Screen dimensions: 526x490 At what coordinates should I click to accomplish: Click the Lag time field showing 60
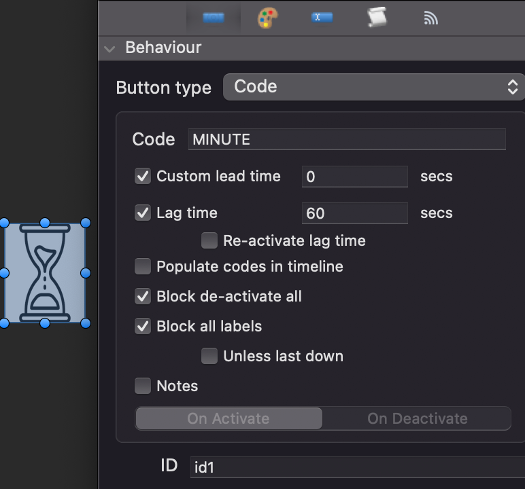(355, 213)
